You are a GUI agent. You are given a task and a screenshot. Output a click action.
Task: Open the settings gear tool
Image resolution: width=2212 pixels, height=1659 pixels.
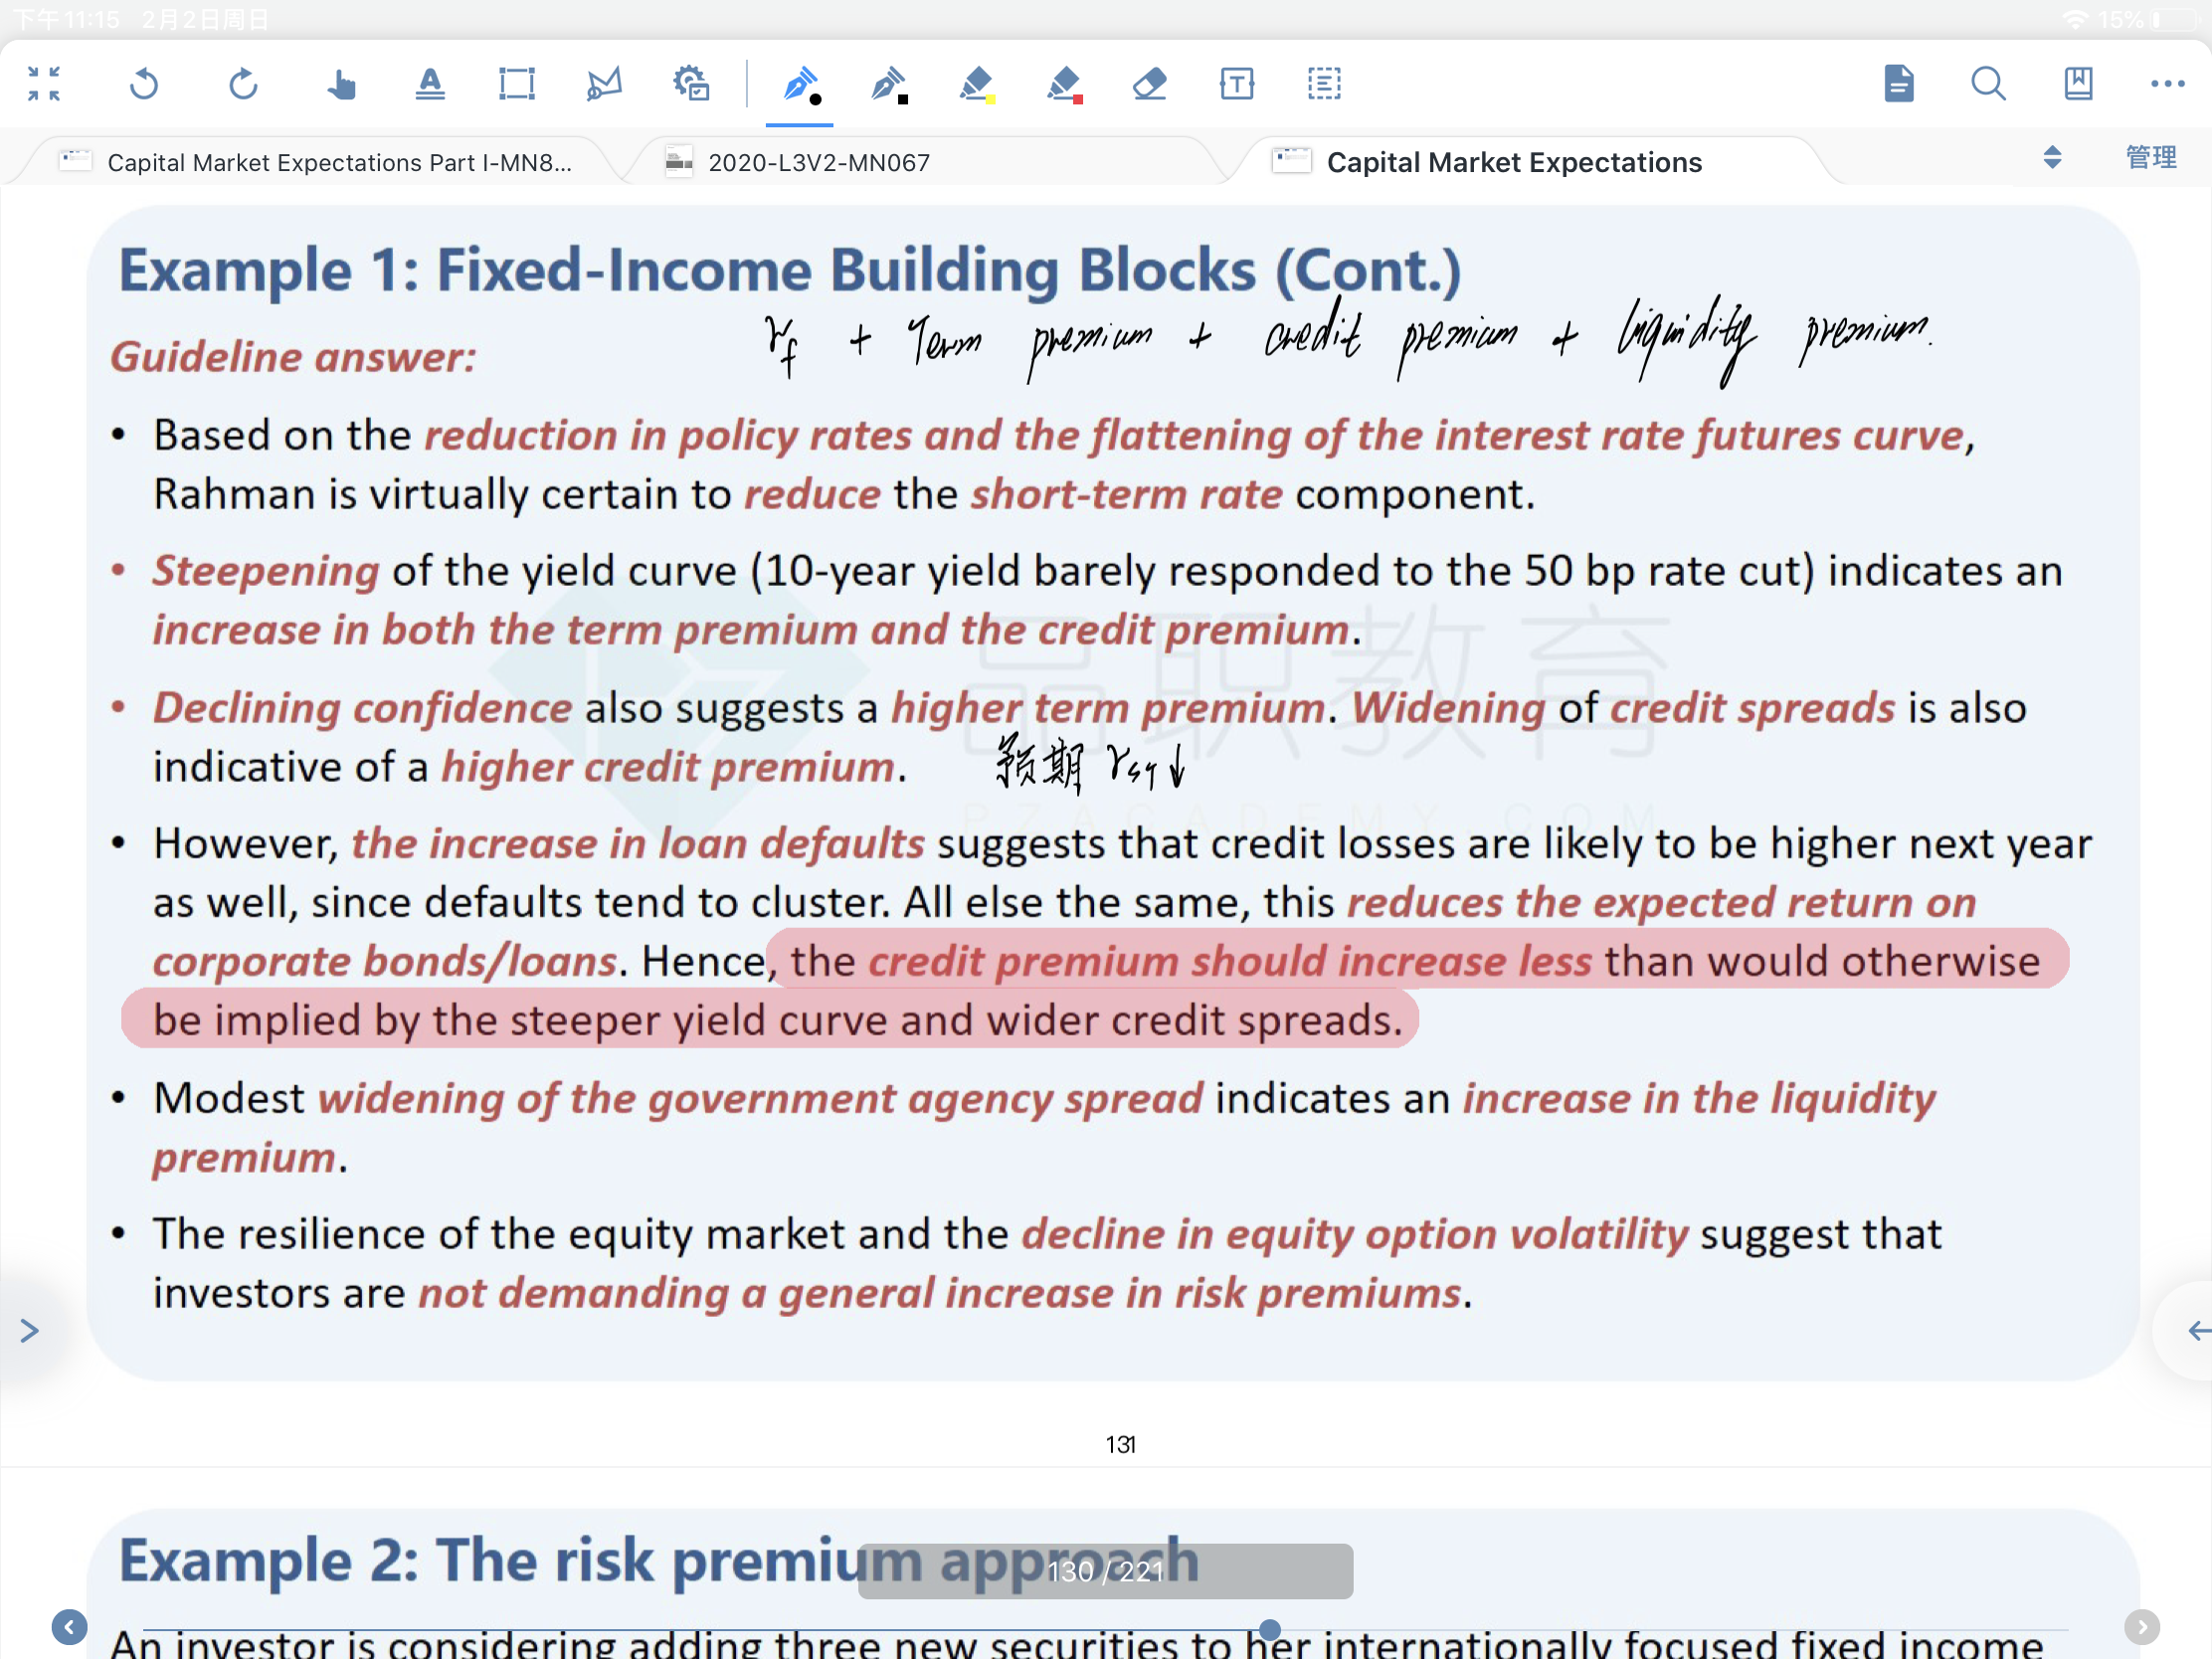pyautogui.click(x=691, y=84)
